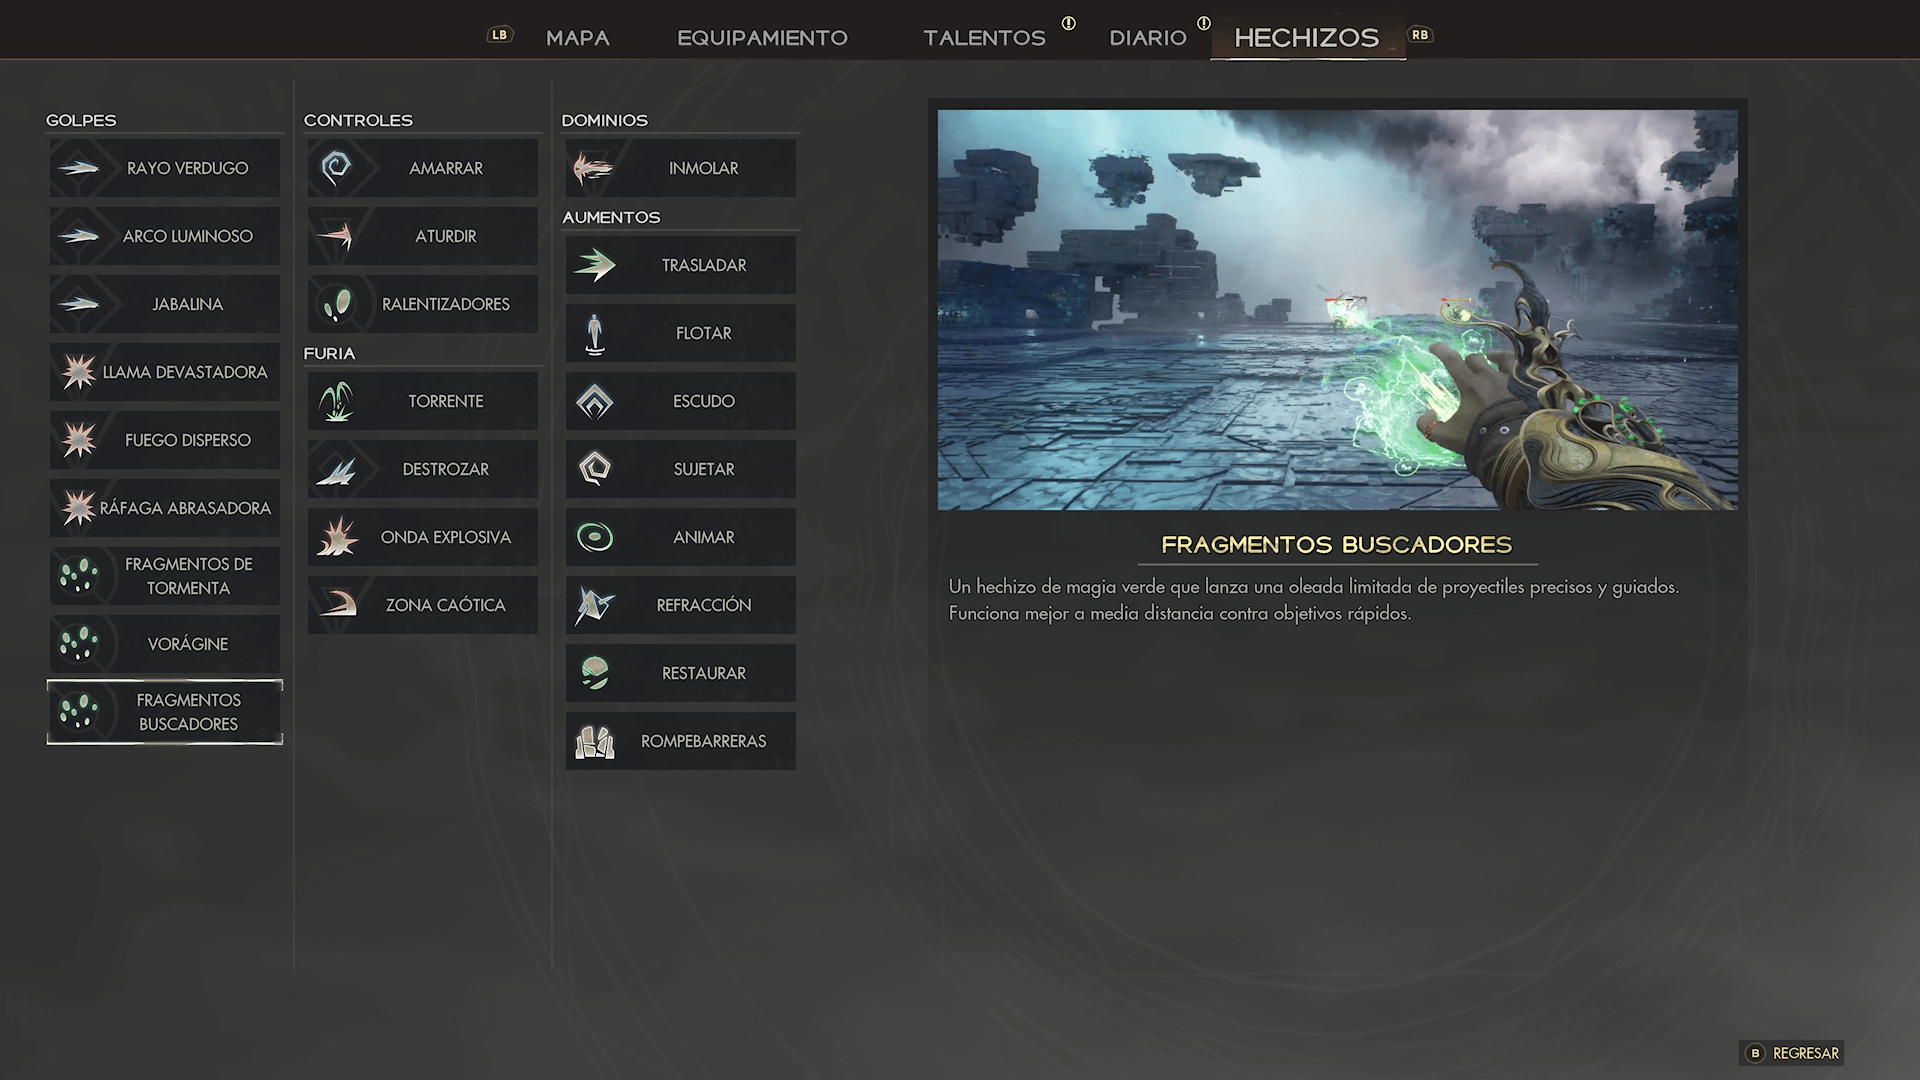The height and width of the screenshot is (1080, 1920).
Task: Click the Vorágine spell icon
Action: 78,644
